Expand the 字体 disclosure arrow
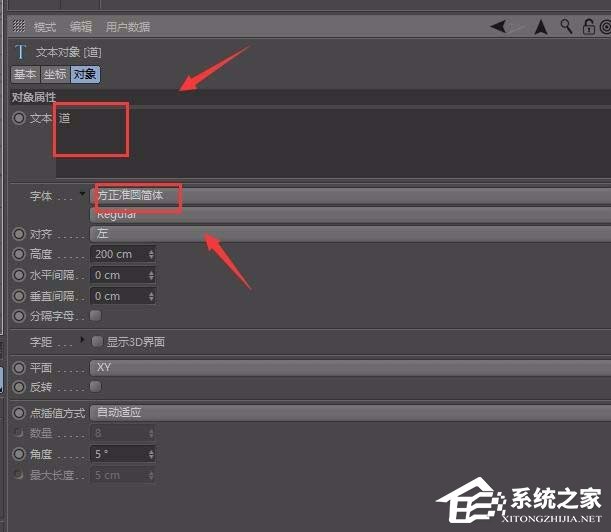 (x=82, y=193)
